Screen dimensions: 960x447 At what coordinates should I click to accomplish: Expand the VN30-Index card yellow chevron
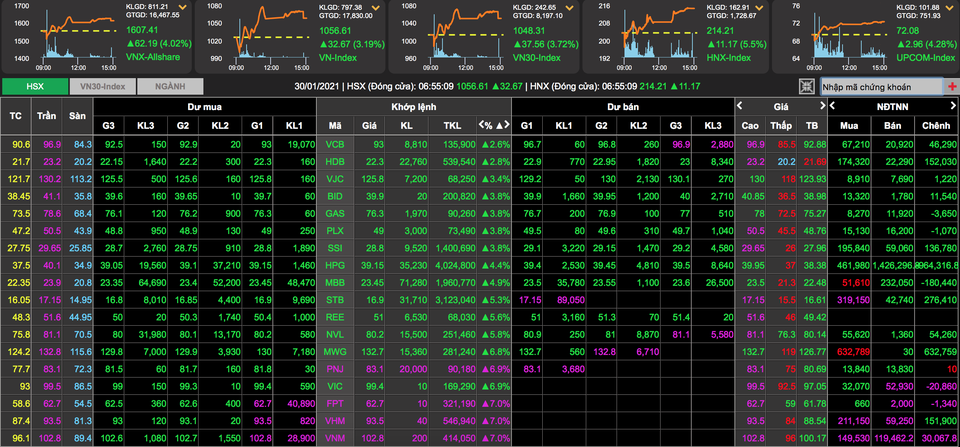tap(569, 8)
